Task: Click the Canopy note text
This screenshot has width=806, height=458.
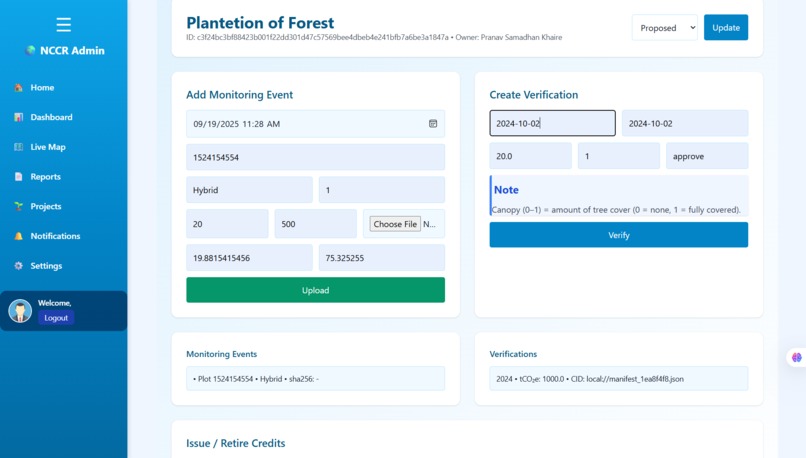Action: click(x=616, y=210)
